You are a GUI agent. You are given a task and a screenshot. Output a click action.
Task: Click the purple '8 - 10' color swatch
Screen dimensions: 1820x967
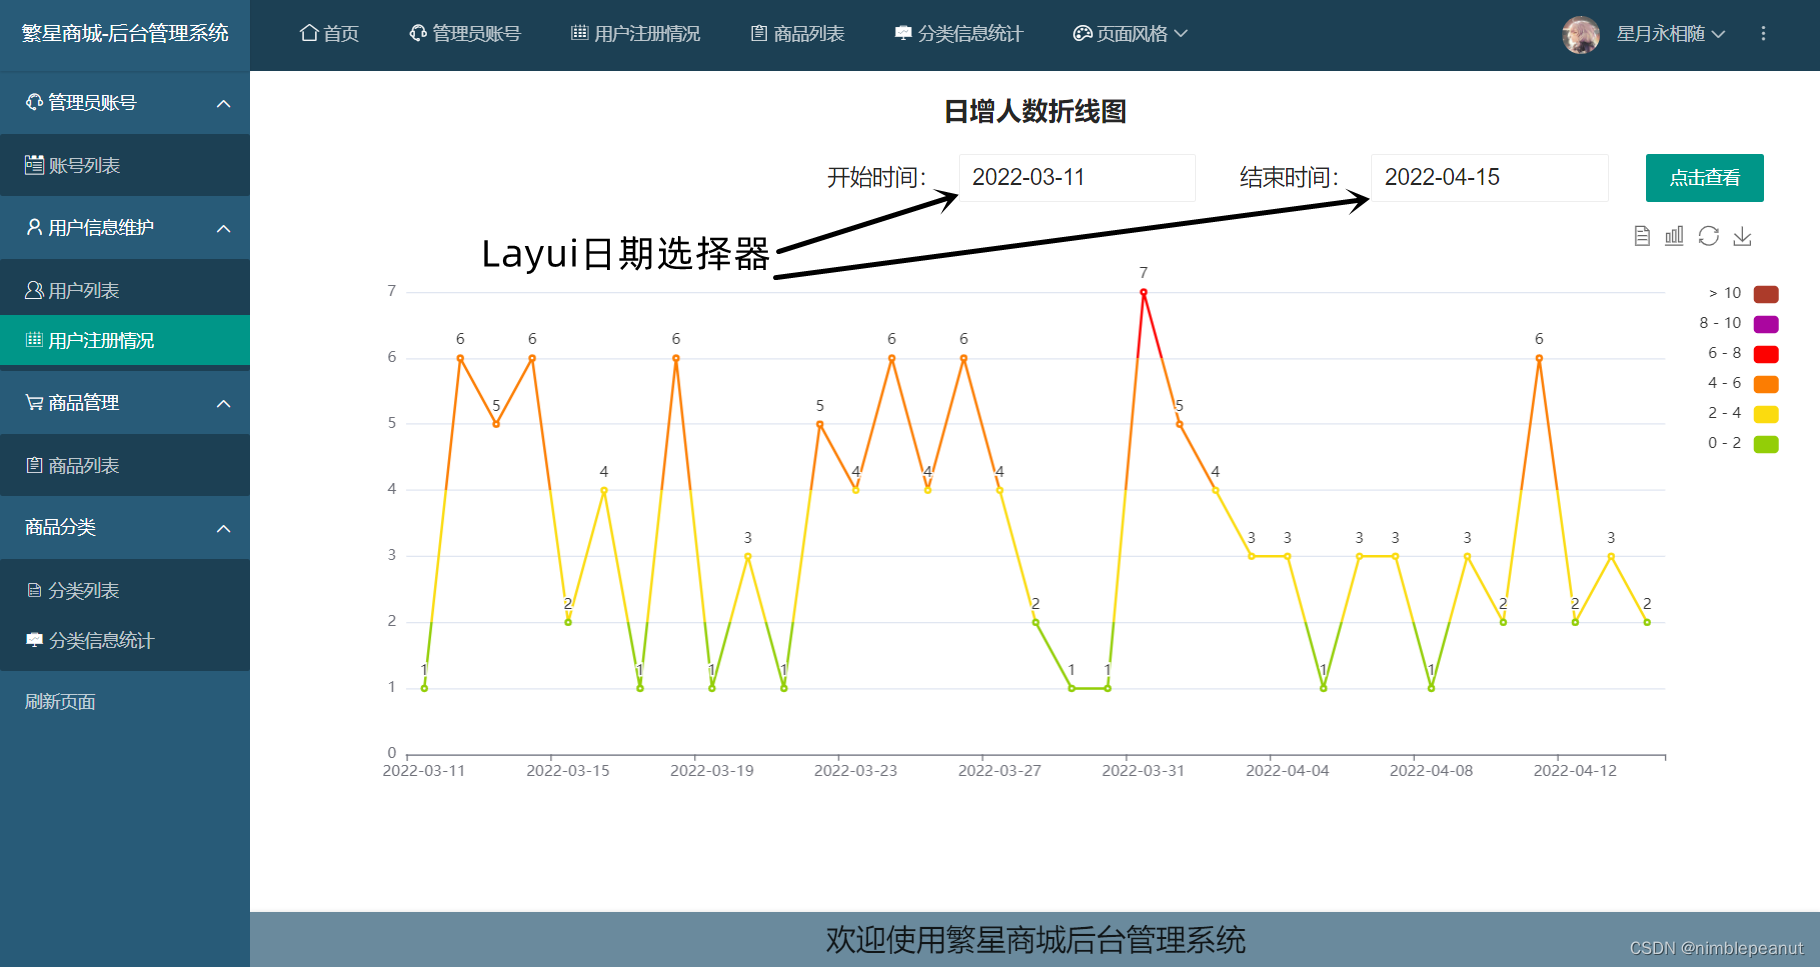click(x=1766, y=323)
